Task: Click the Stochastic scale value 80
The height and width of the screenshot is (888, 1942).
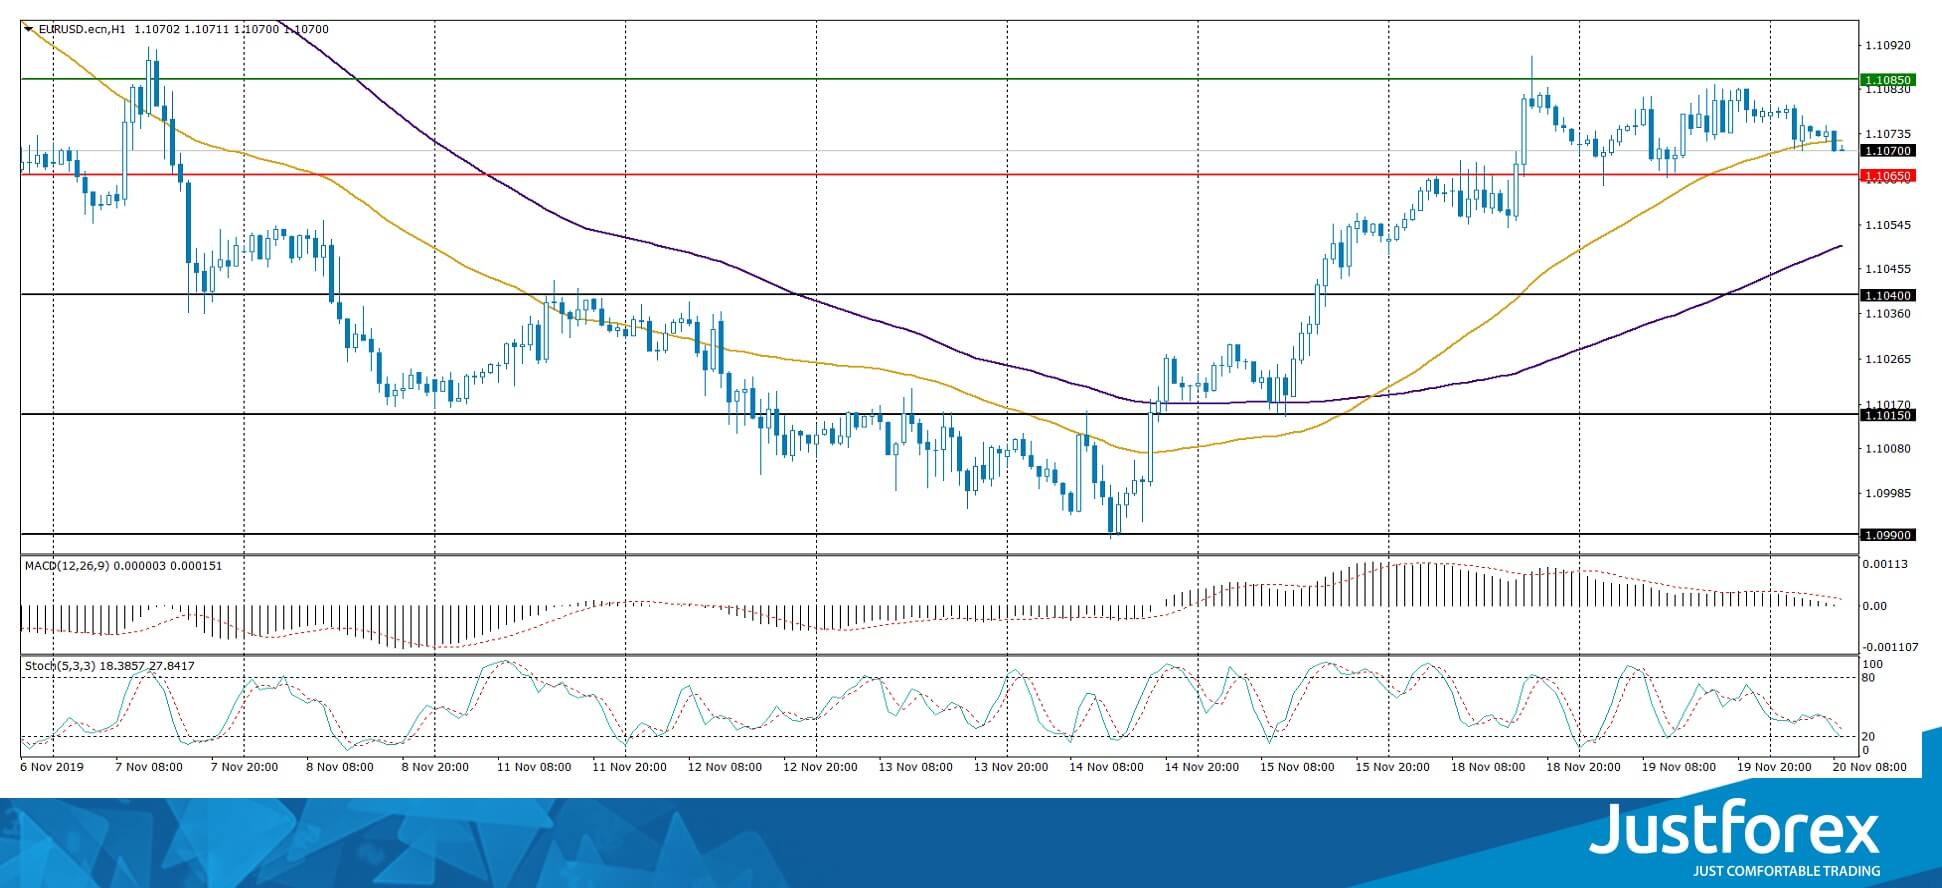Action: (1870, 678)
